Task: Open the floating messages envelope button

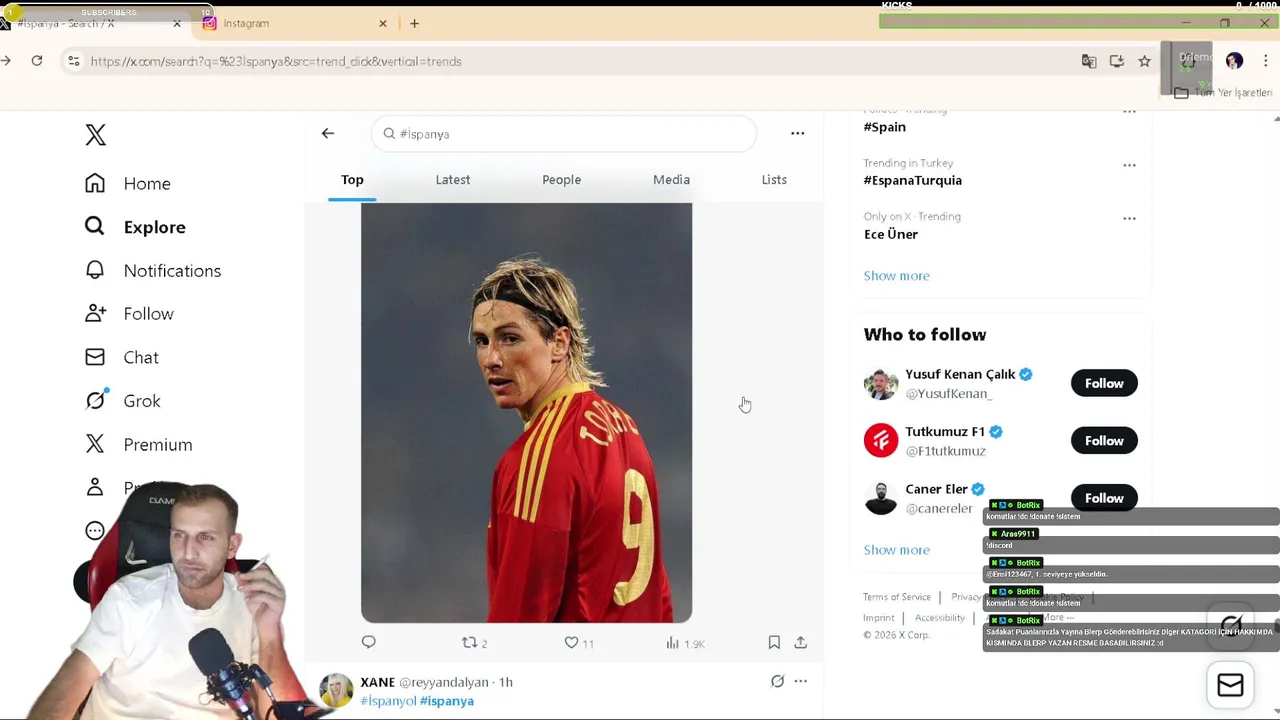Action: pyautogui.click(x=1230, y=685)
